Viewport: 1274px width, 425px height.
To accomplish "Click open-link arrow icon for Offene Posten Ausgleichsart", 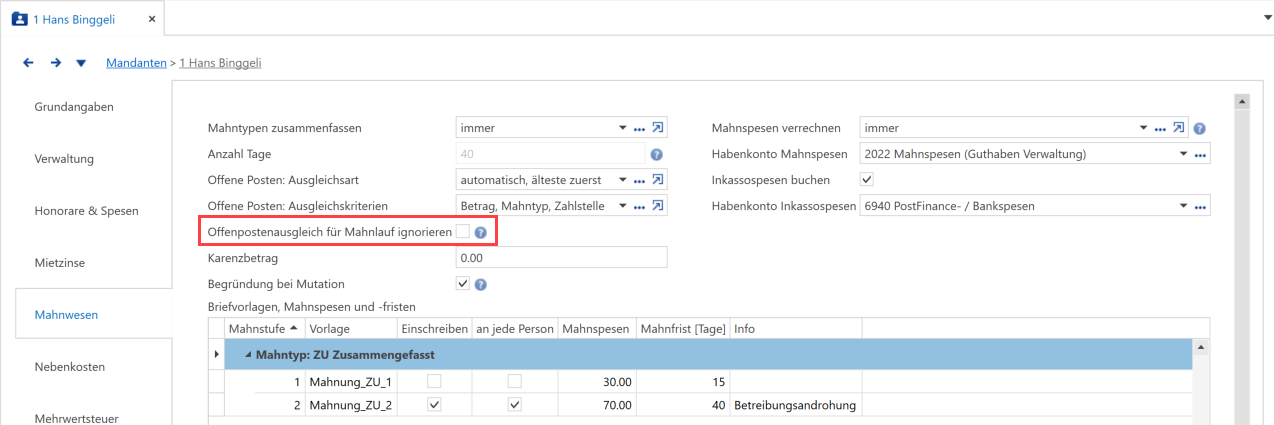I will pos(658,180).
